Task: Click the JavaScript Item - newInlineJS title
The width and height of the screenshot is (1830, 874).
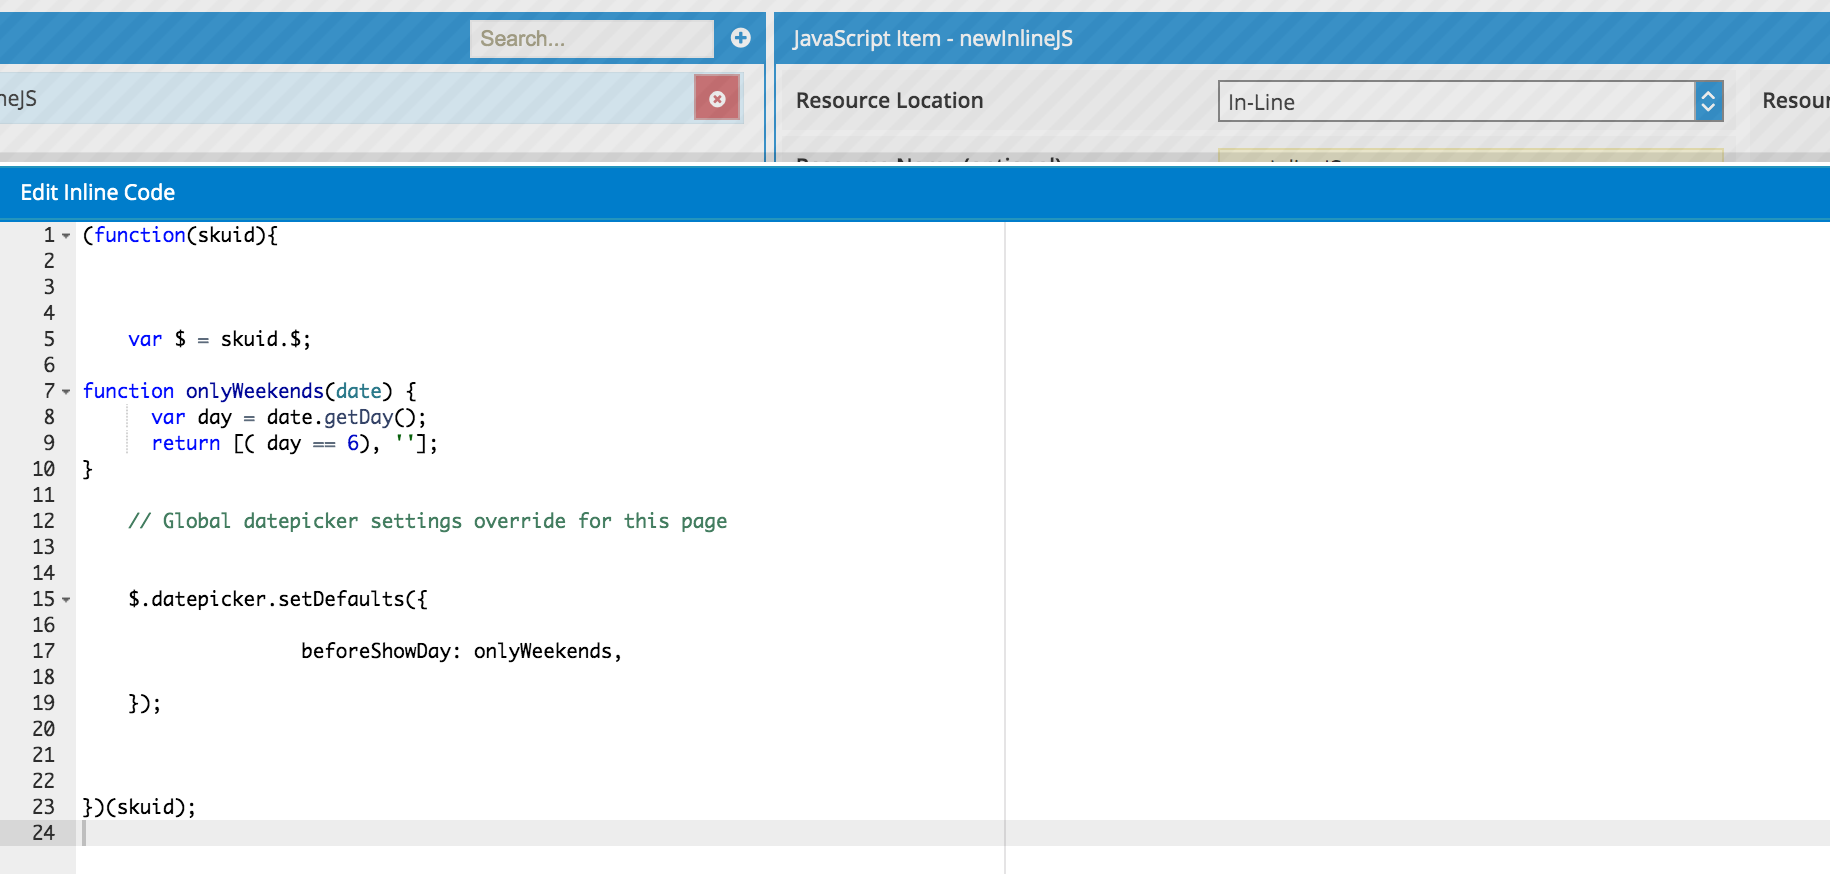Action: [932, 38]
